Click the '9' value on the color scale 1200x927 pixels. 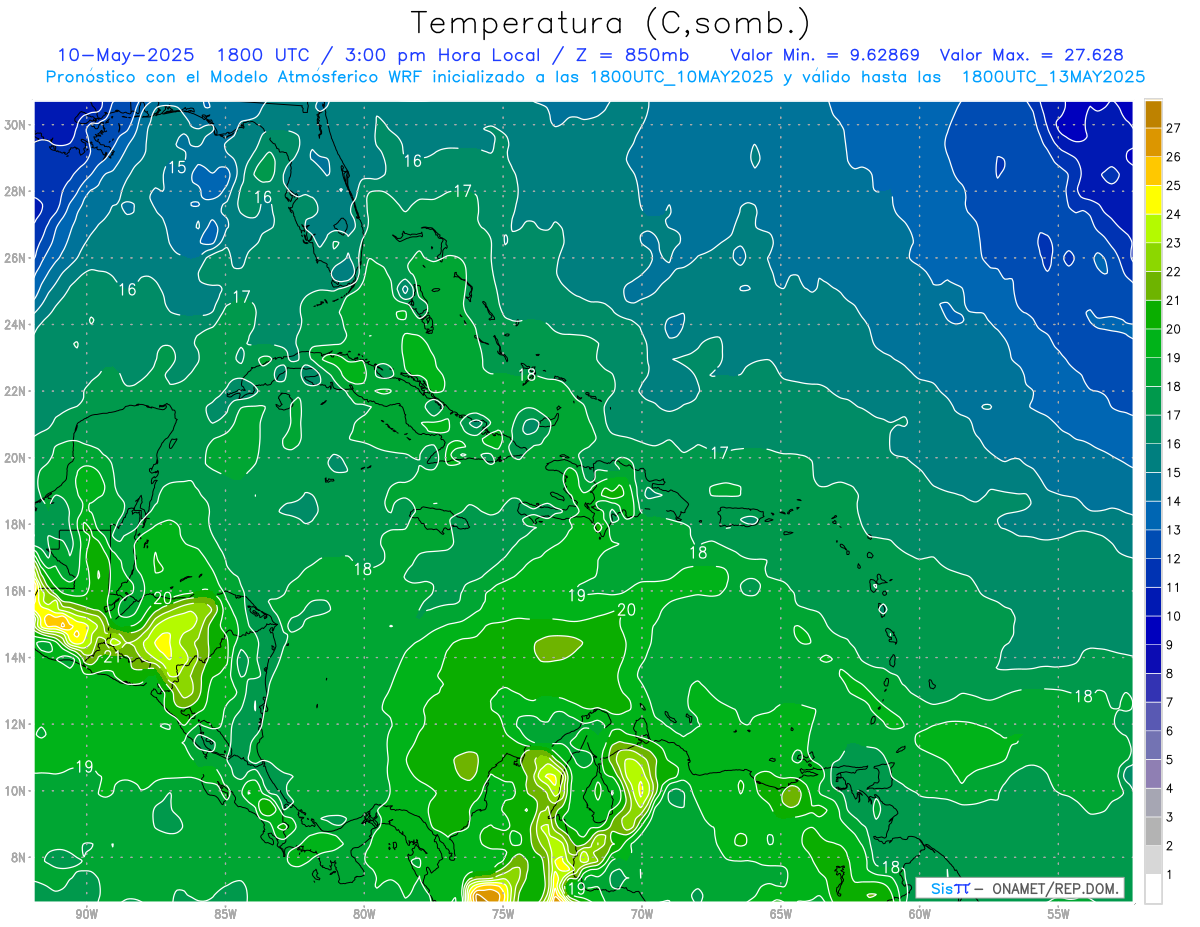pos(1170,645)
